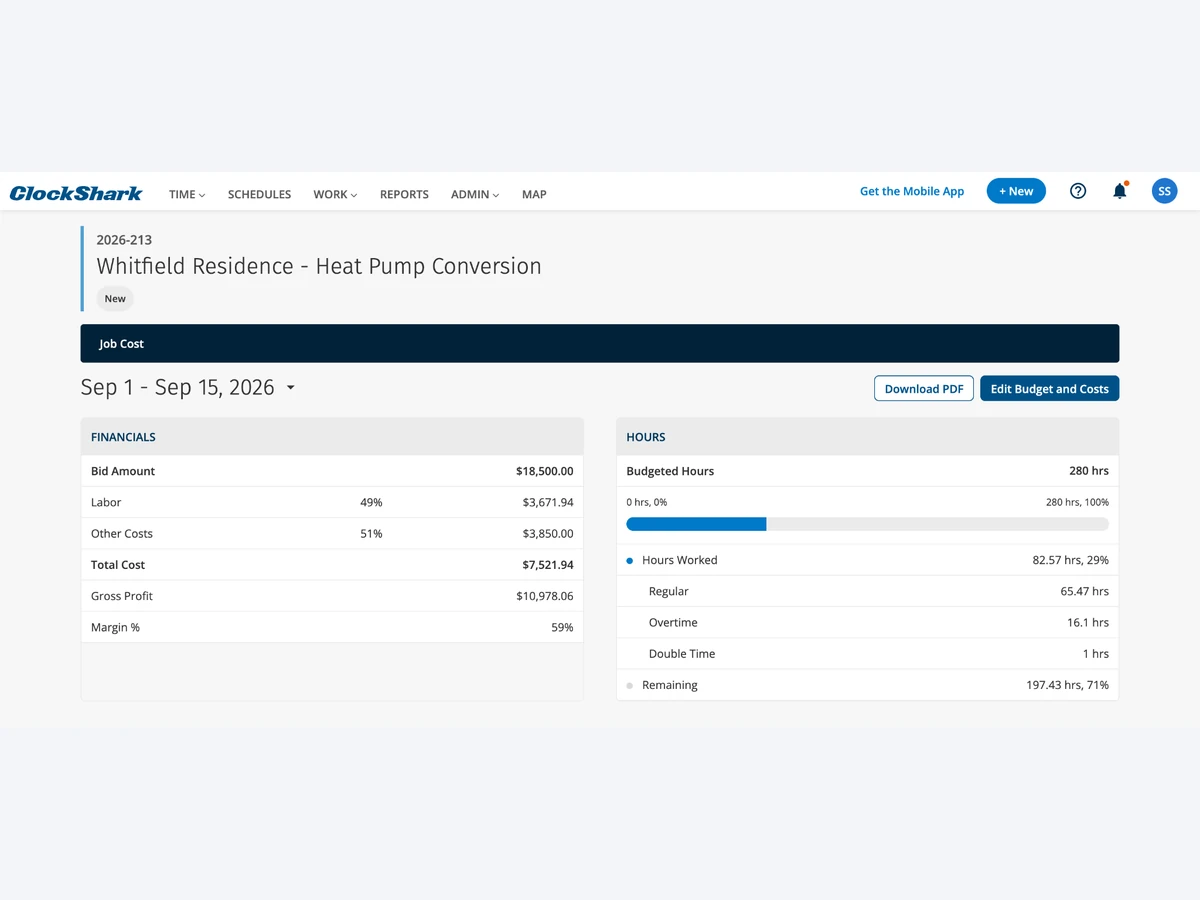Click the Other Costs label

tap(122, 533)
